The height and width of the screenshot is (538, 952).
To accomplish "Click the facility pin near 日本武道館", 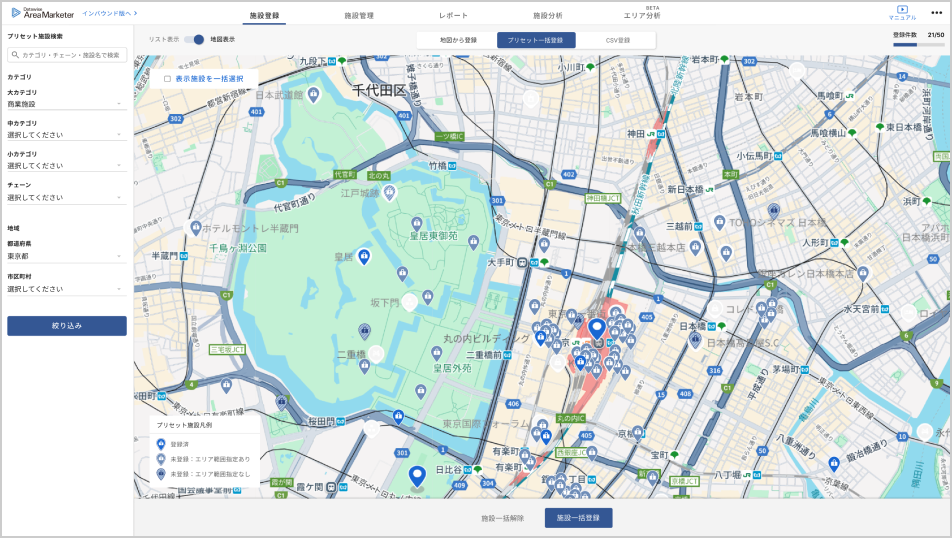I will (x=313, y=94).
